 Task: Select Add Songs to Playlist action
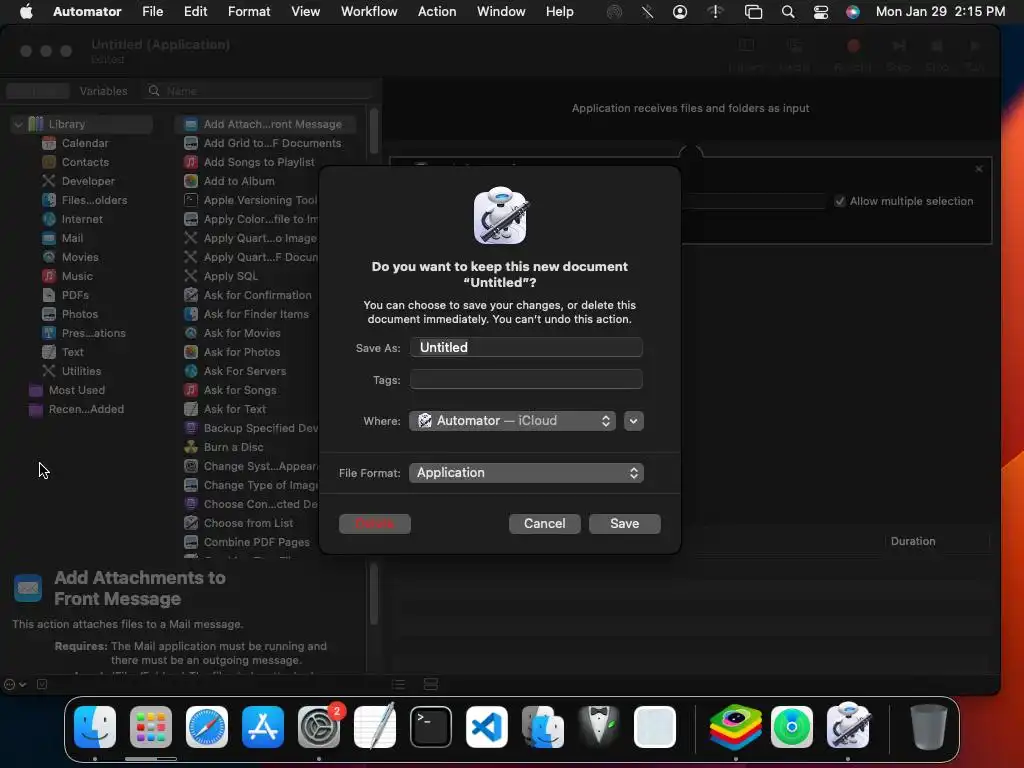259,162
